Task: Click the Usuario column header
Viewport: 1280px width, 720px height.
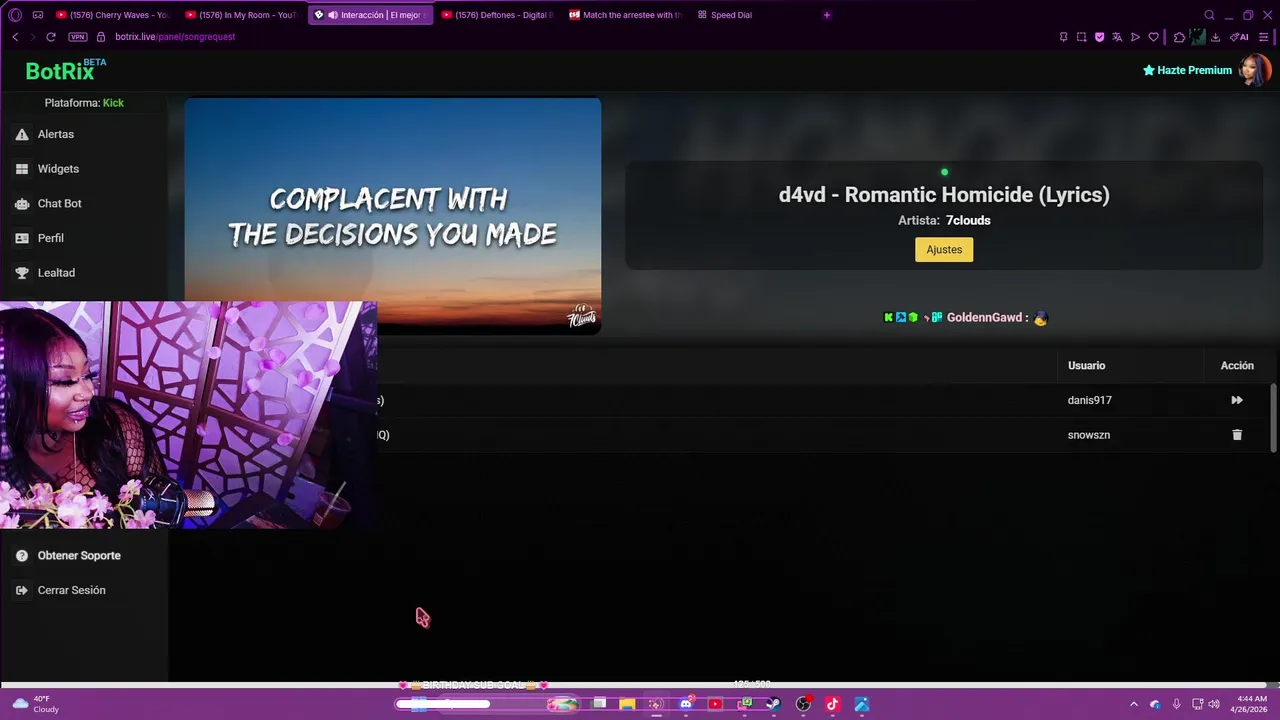Action: pos(1086,366)
